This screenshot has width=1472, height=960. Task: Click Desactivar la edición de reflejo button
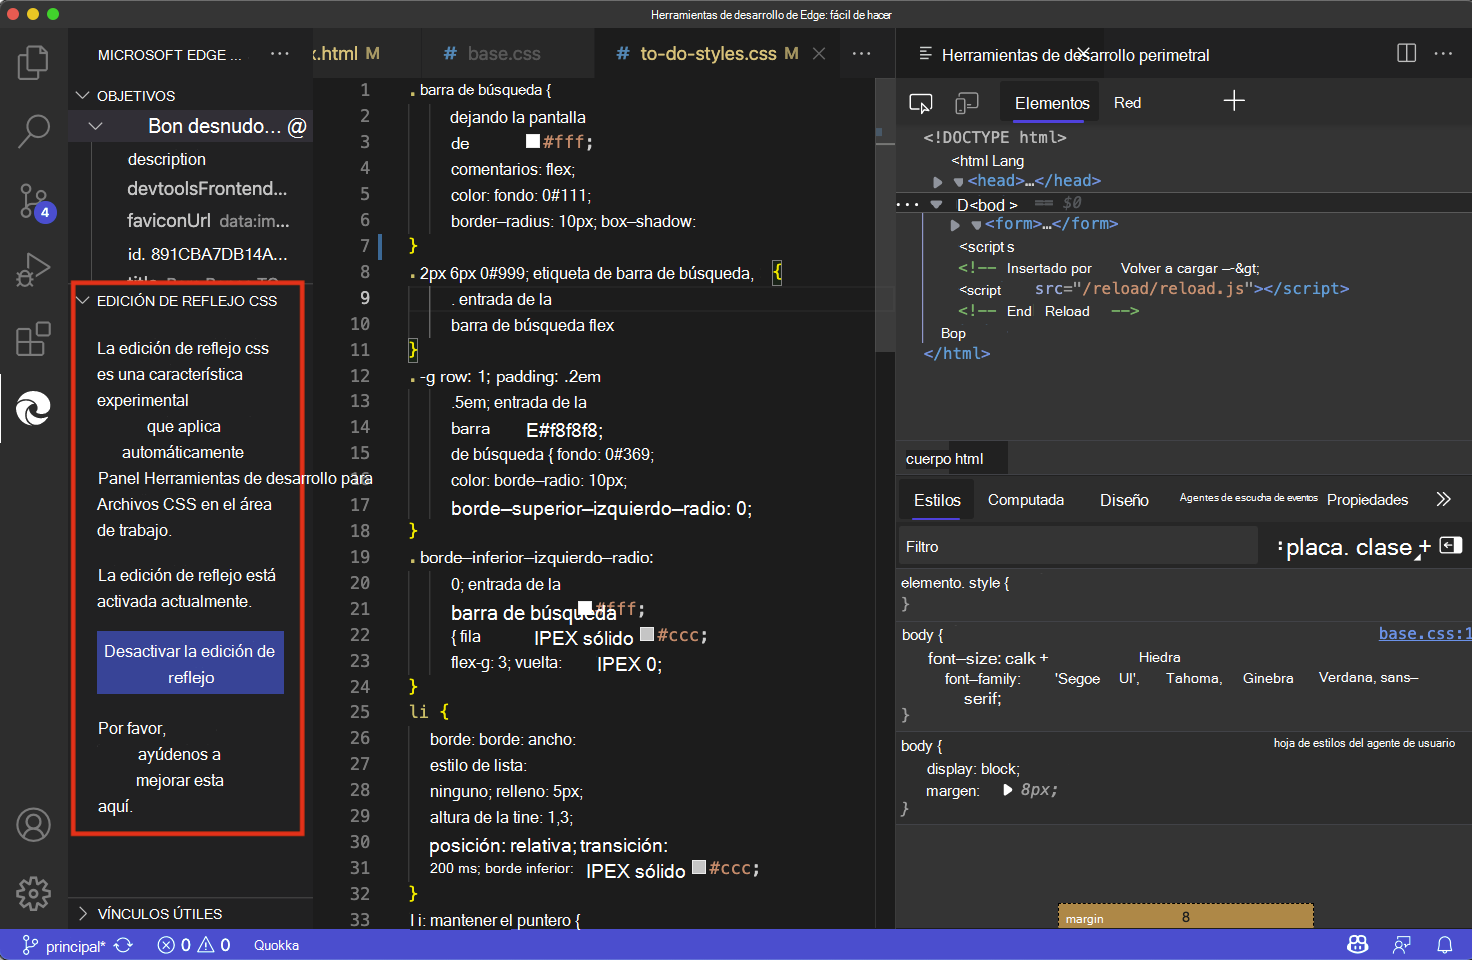(190, 662)
